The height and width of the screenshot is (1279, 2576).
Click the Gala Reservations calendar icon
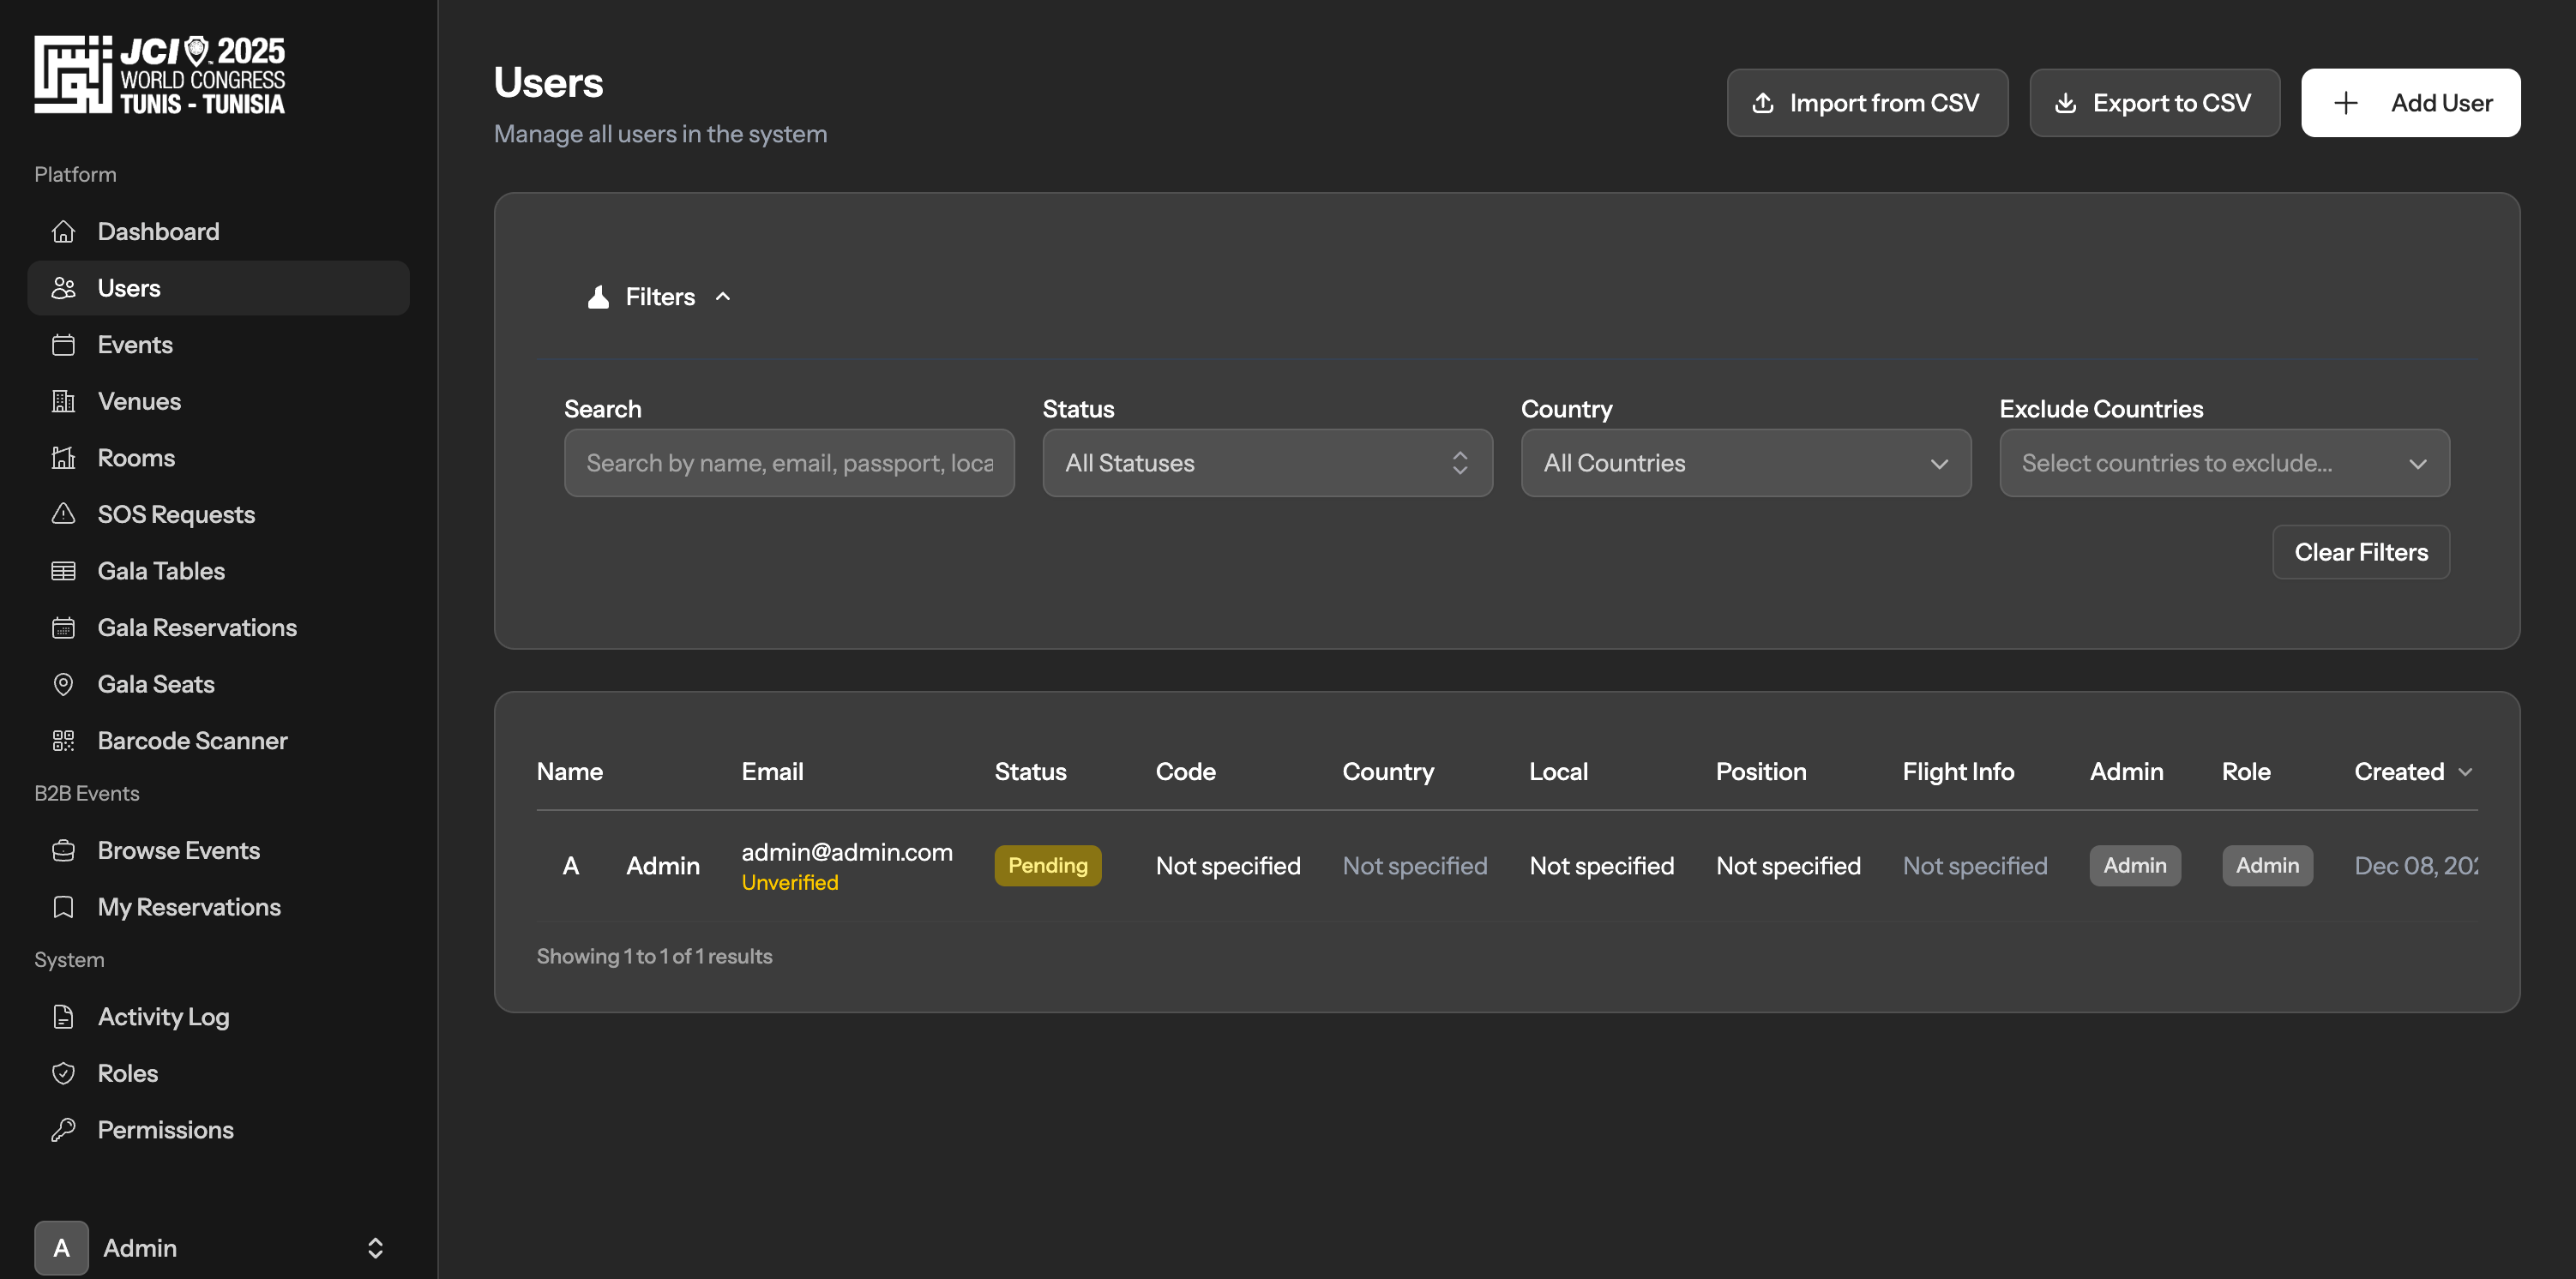(x=63, y=628)
